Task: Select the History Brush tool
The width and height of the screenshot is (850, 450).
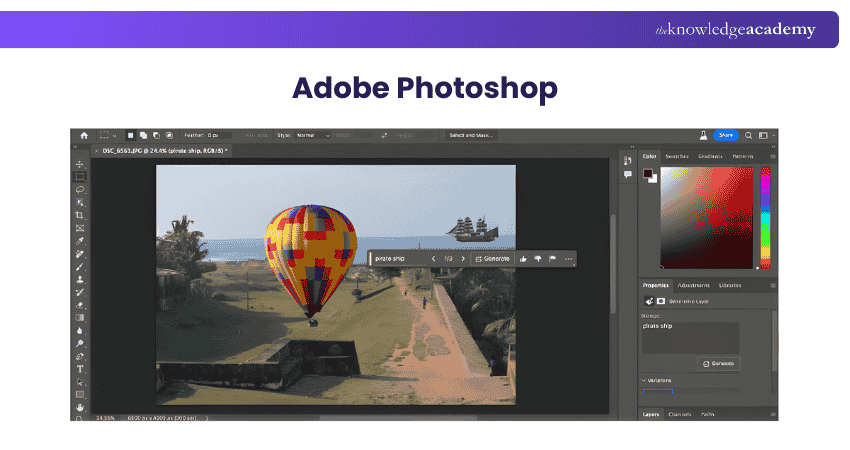Action: pyautogui.click(x=80, y=292)
